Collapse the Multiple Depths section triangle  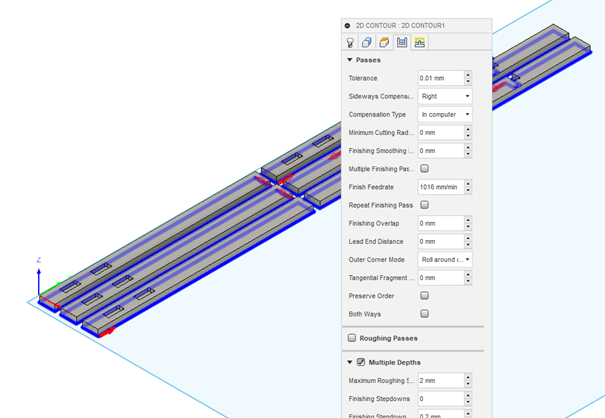(350, 362)
